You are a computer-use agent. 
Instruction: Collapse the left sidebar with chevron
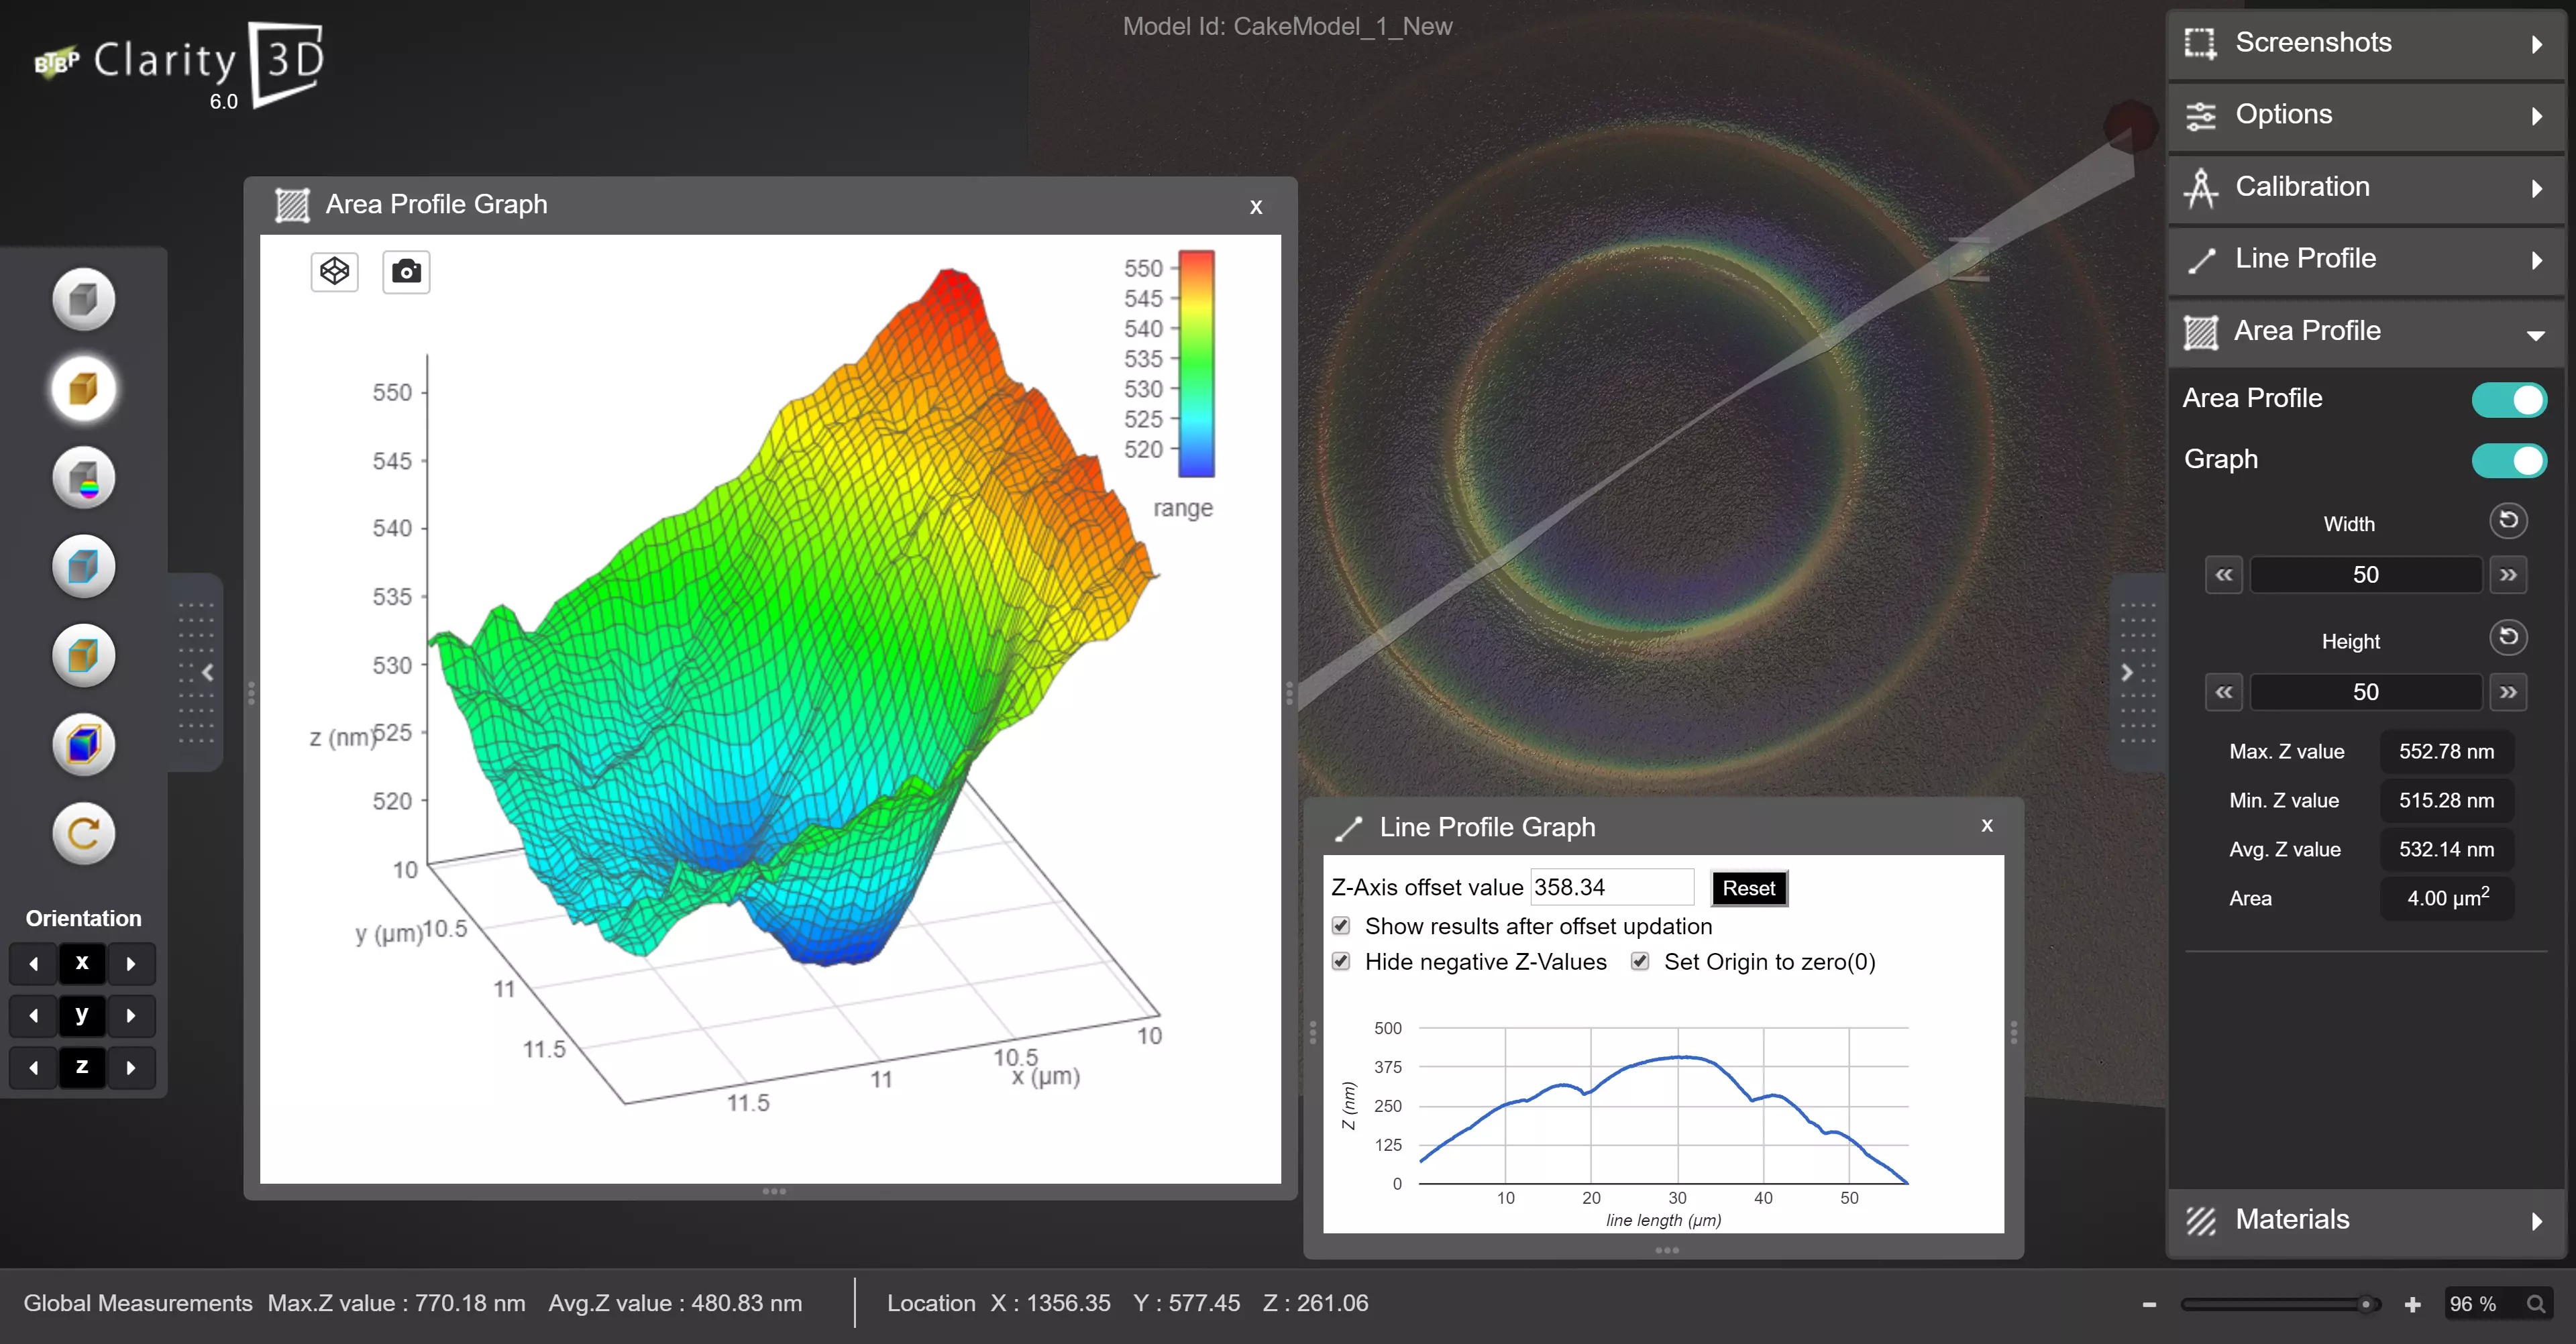coord(207,672)
